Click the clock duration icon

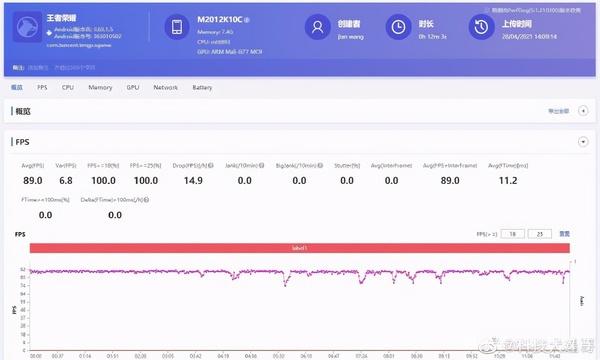click(x=398, y=27)
